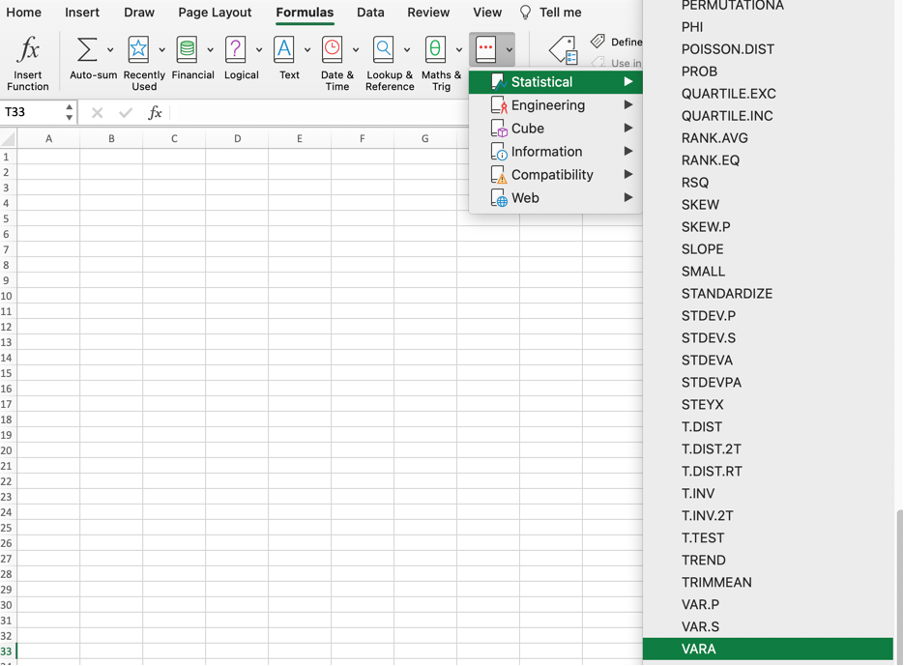This screenshot has width=904, height=666.
Task: Open the Lookup & Reference functions icon
Action: 383,50
